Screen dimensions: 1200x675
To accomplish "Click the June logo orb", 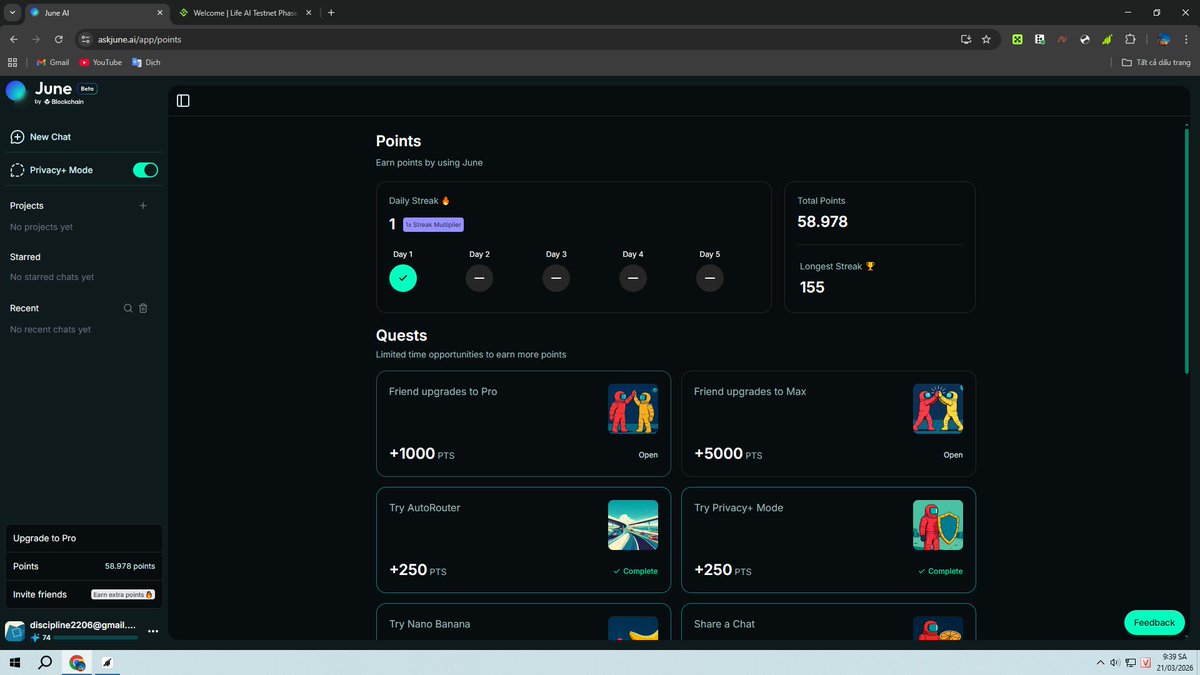I will click(16, 91).
